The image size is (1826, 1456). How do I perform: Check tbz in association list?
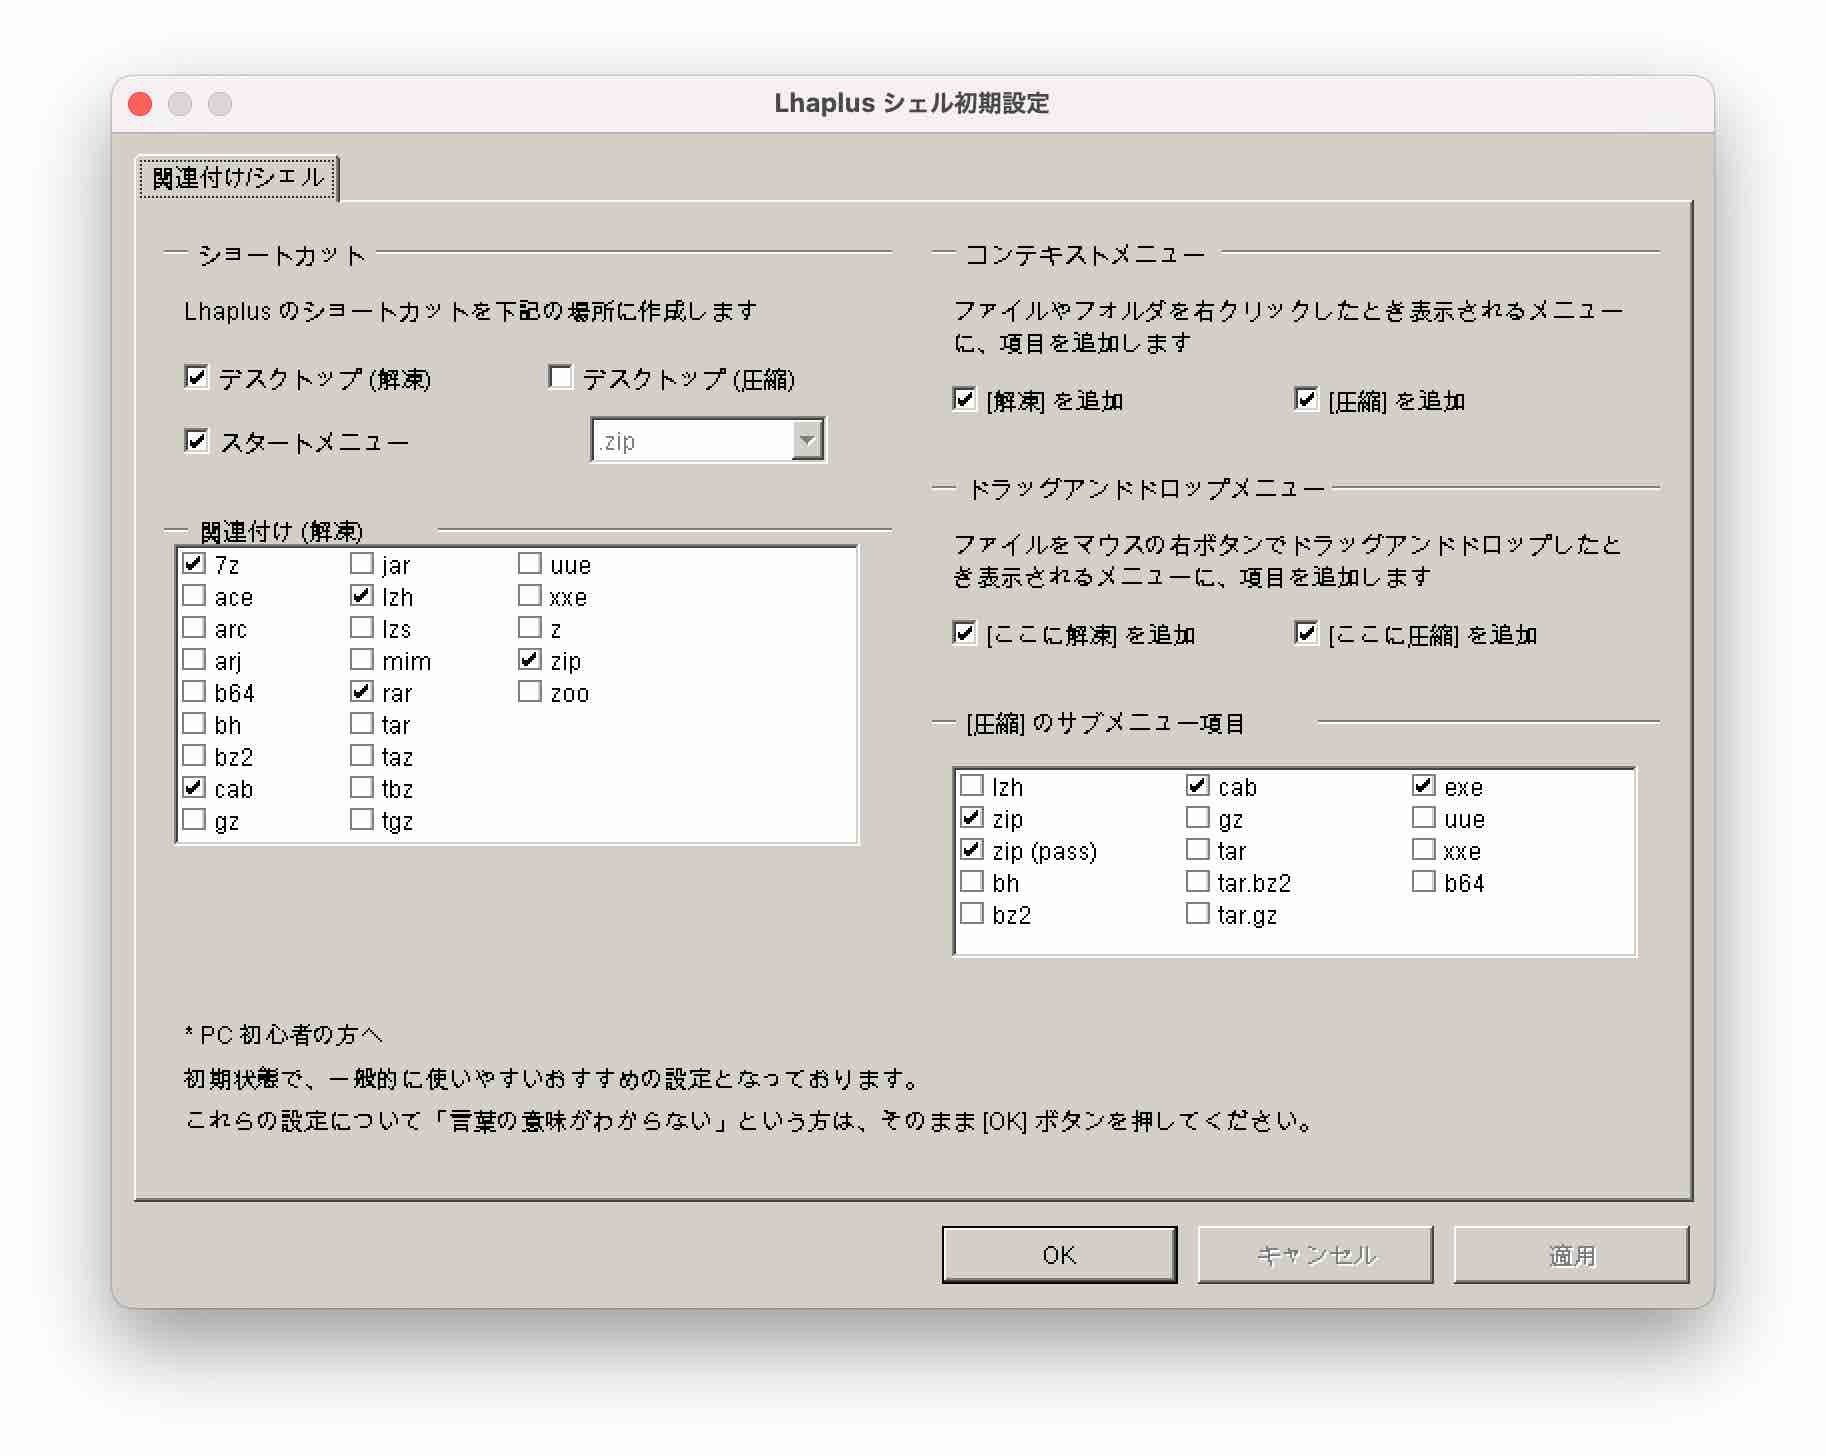(x=362, y=788)
